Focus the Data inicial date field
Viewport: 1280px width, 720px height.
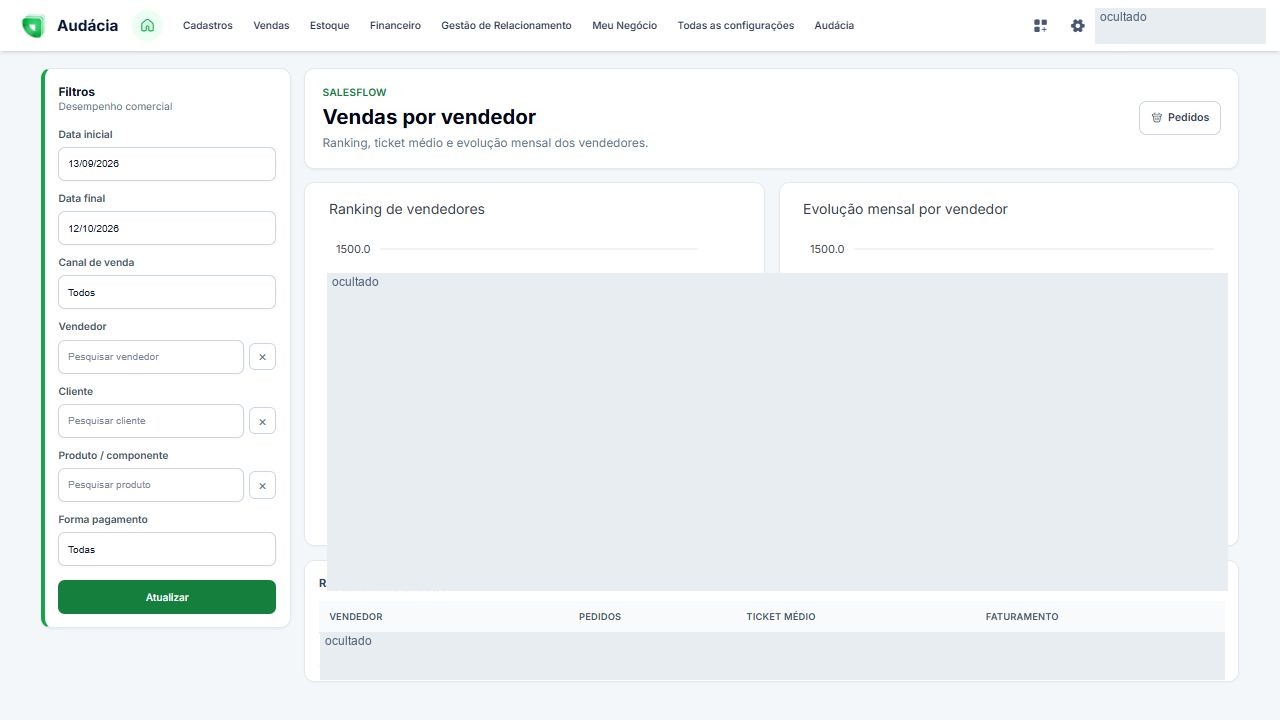(x=167, y=164)
